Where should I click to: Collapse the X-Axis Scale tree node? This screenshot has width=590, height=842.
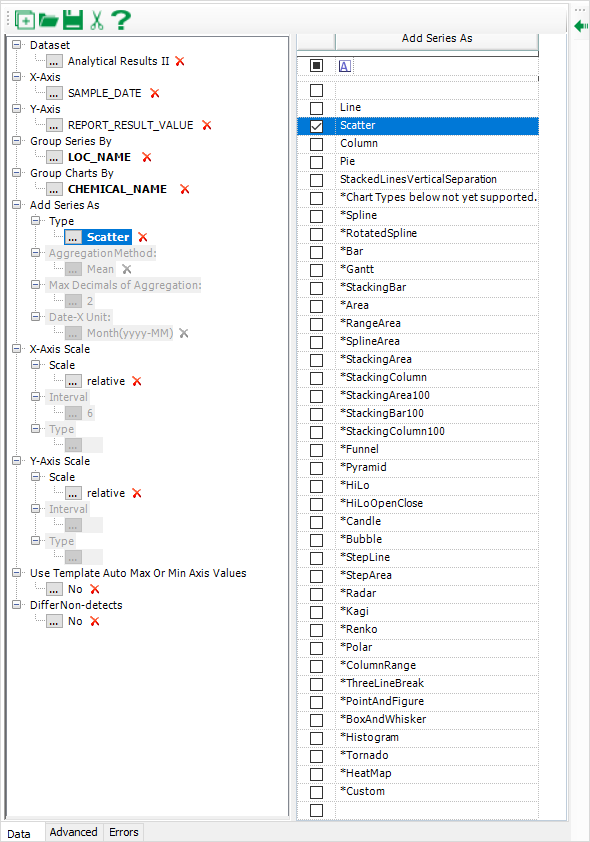pyautogui.click(x=17, y=349)
